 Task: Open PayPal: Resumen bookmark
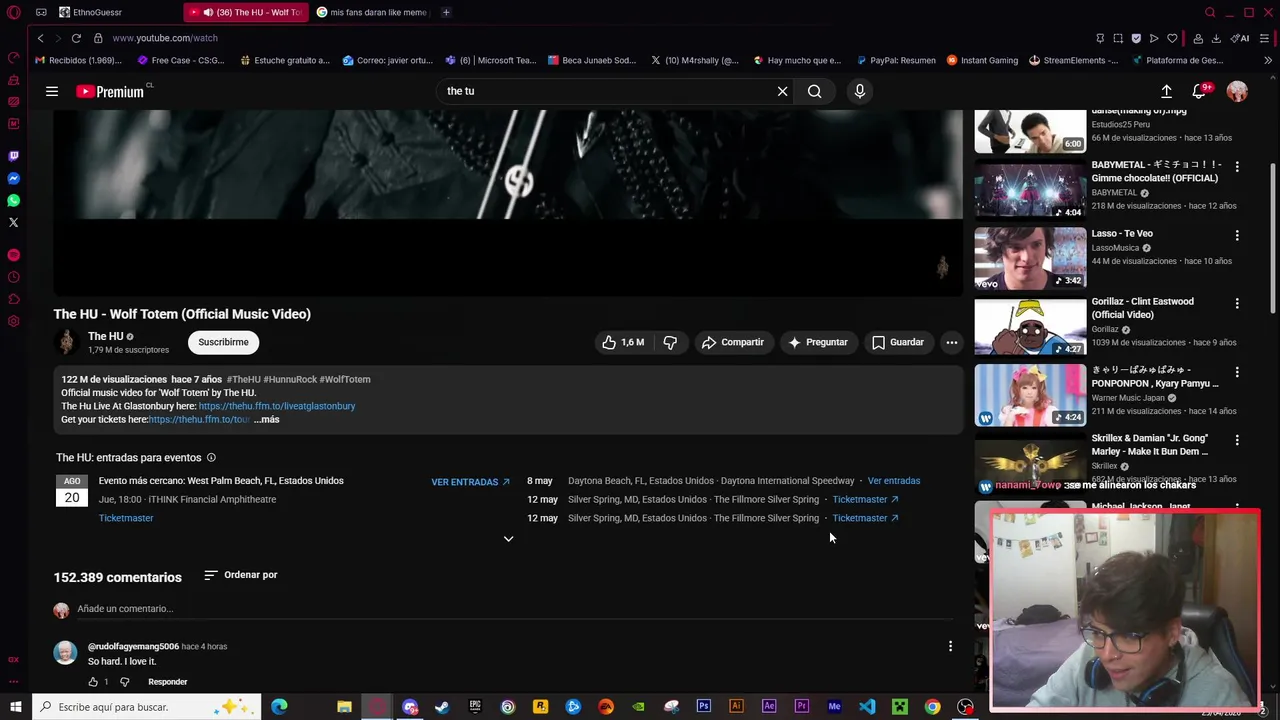tap(895, 60)
